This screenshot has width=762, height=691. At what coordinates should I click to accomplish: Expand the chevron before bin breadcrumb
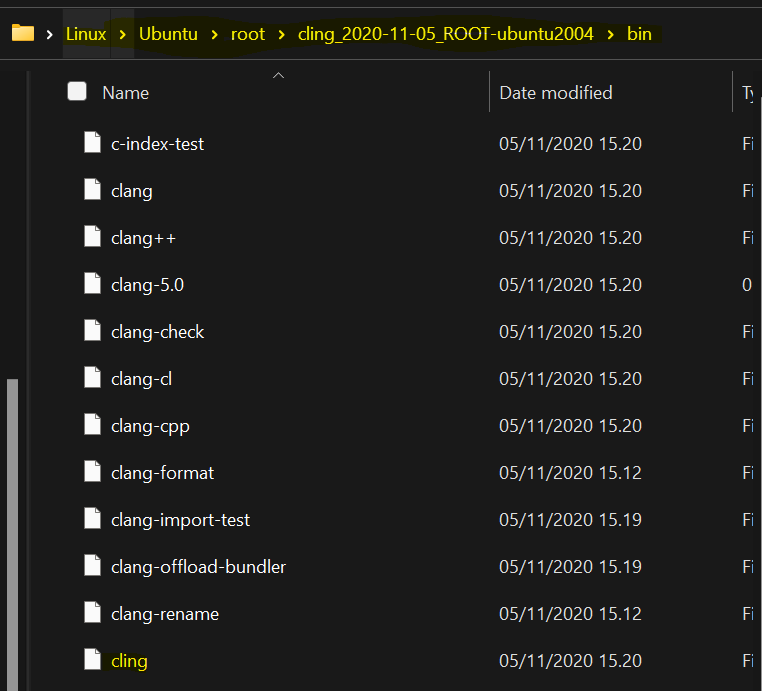[610, 35]
